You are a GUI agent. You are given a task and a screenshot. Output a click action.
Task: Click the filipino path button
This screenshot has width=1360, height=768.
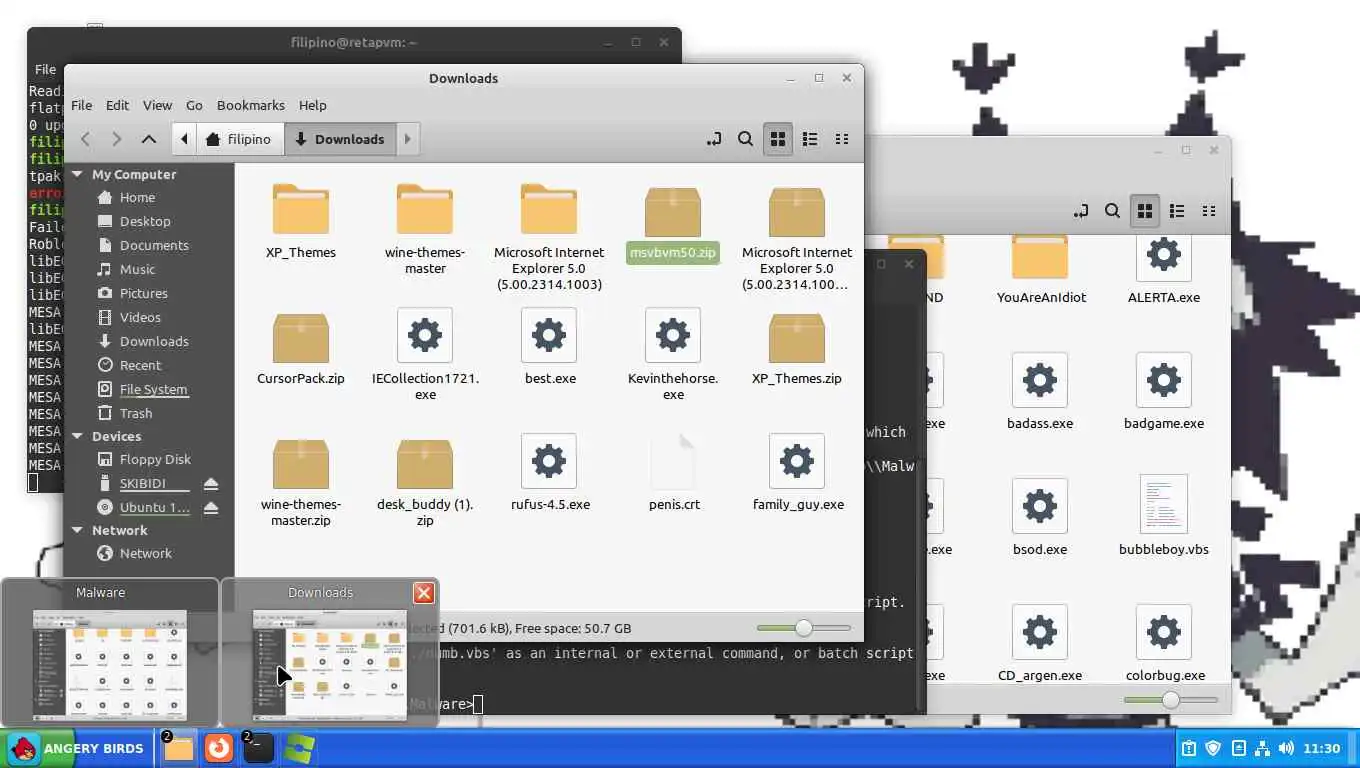point(239,139)
